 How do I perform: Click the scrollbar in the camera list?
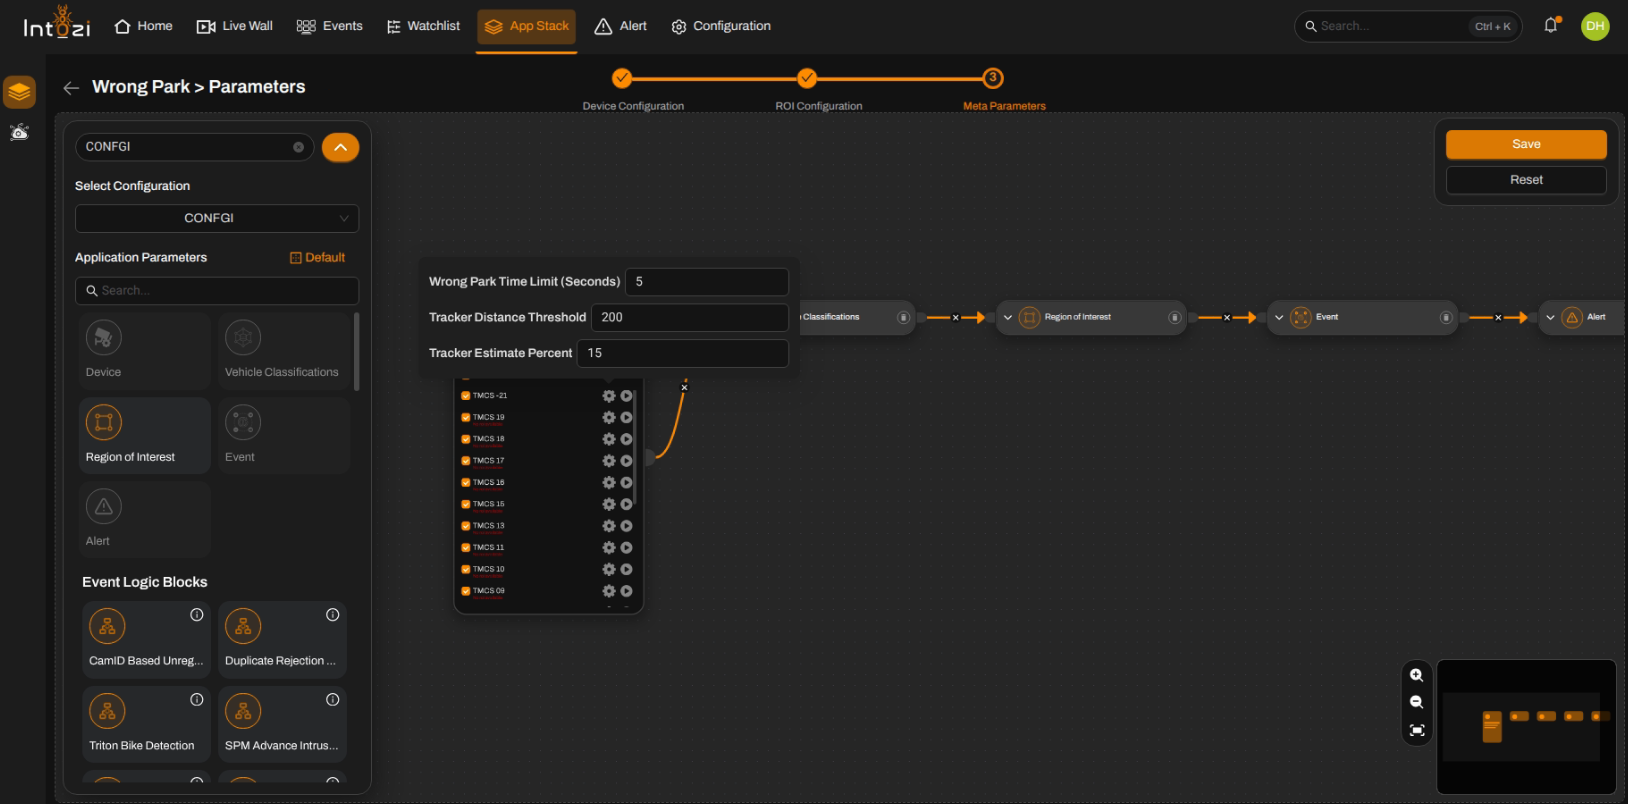point(636,445)
